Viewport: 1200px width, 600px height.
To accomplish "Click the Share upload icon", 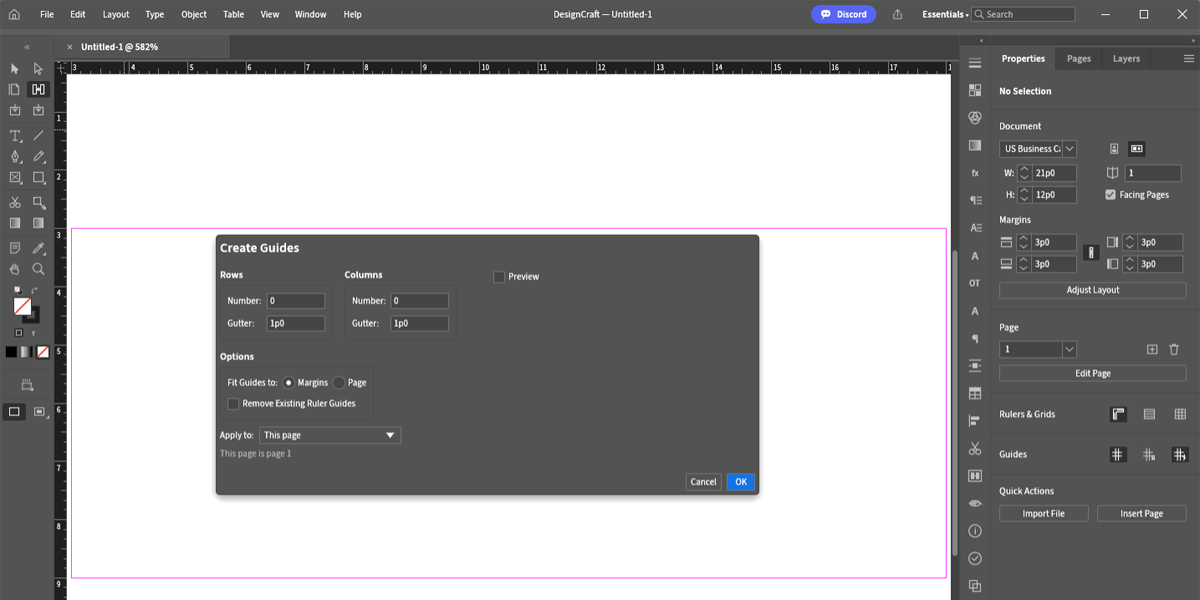I will pos(897,14).
